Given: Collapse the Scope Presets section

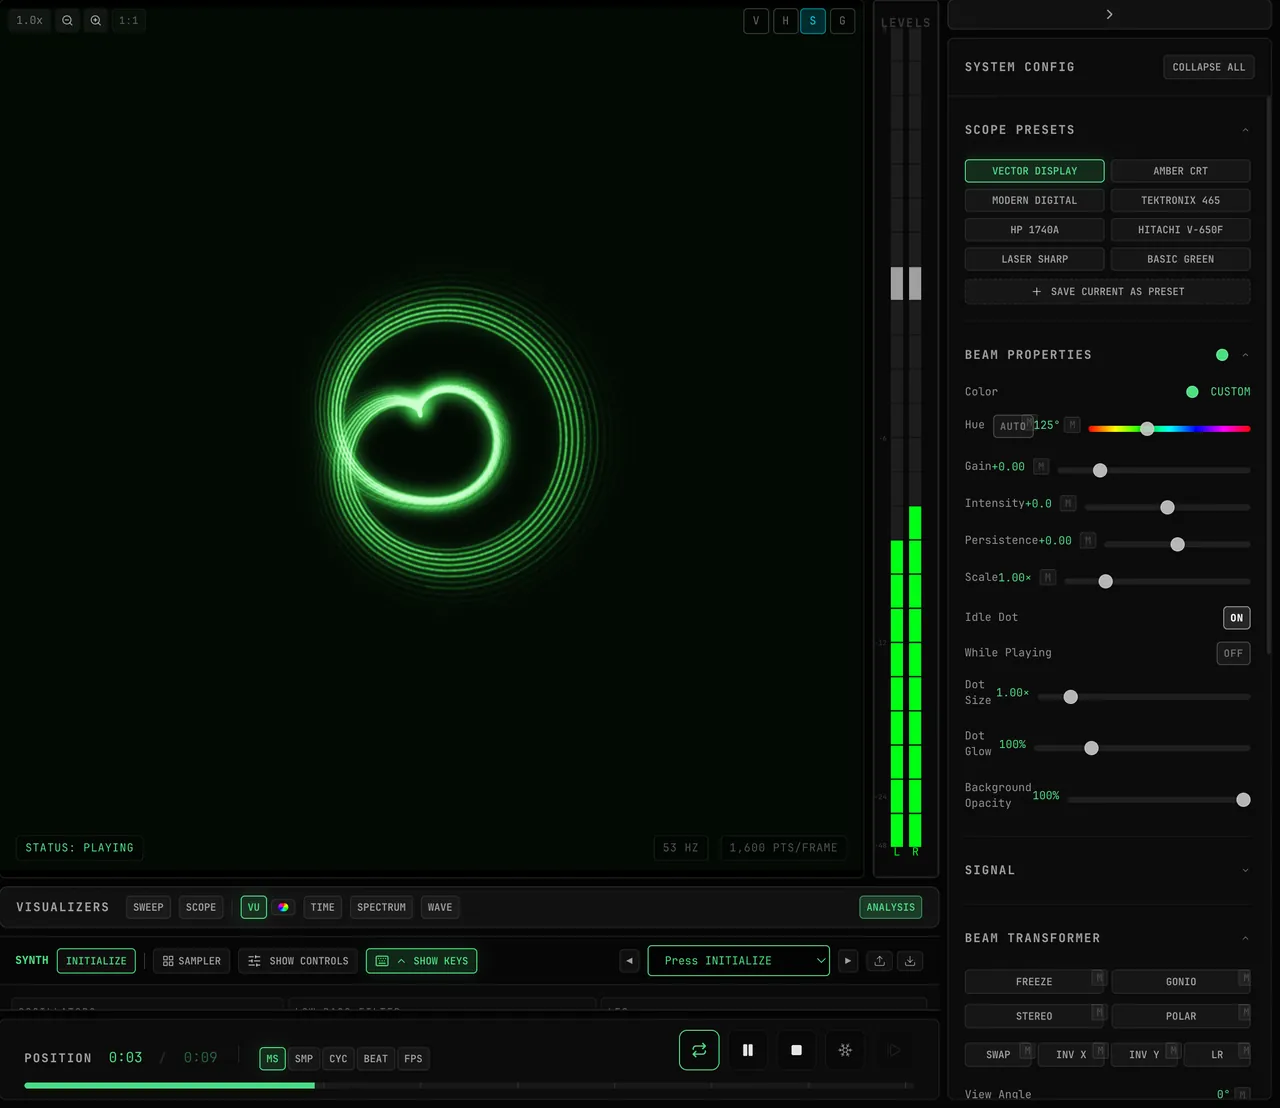Looking at the screenshot, I should pyautogui.click(x=1245, y=130).
